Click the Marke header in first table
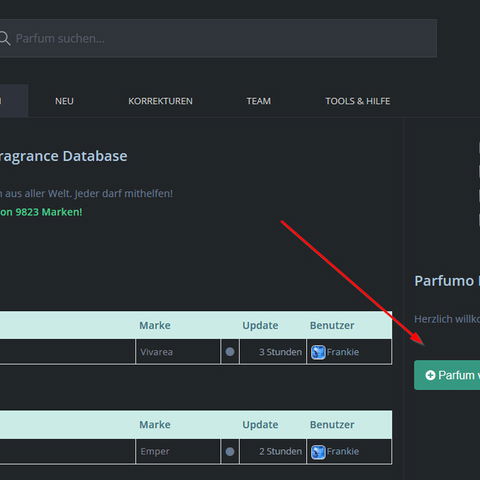 pos(155,325)
